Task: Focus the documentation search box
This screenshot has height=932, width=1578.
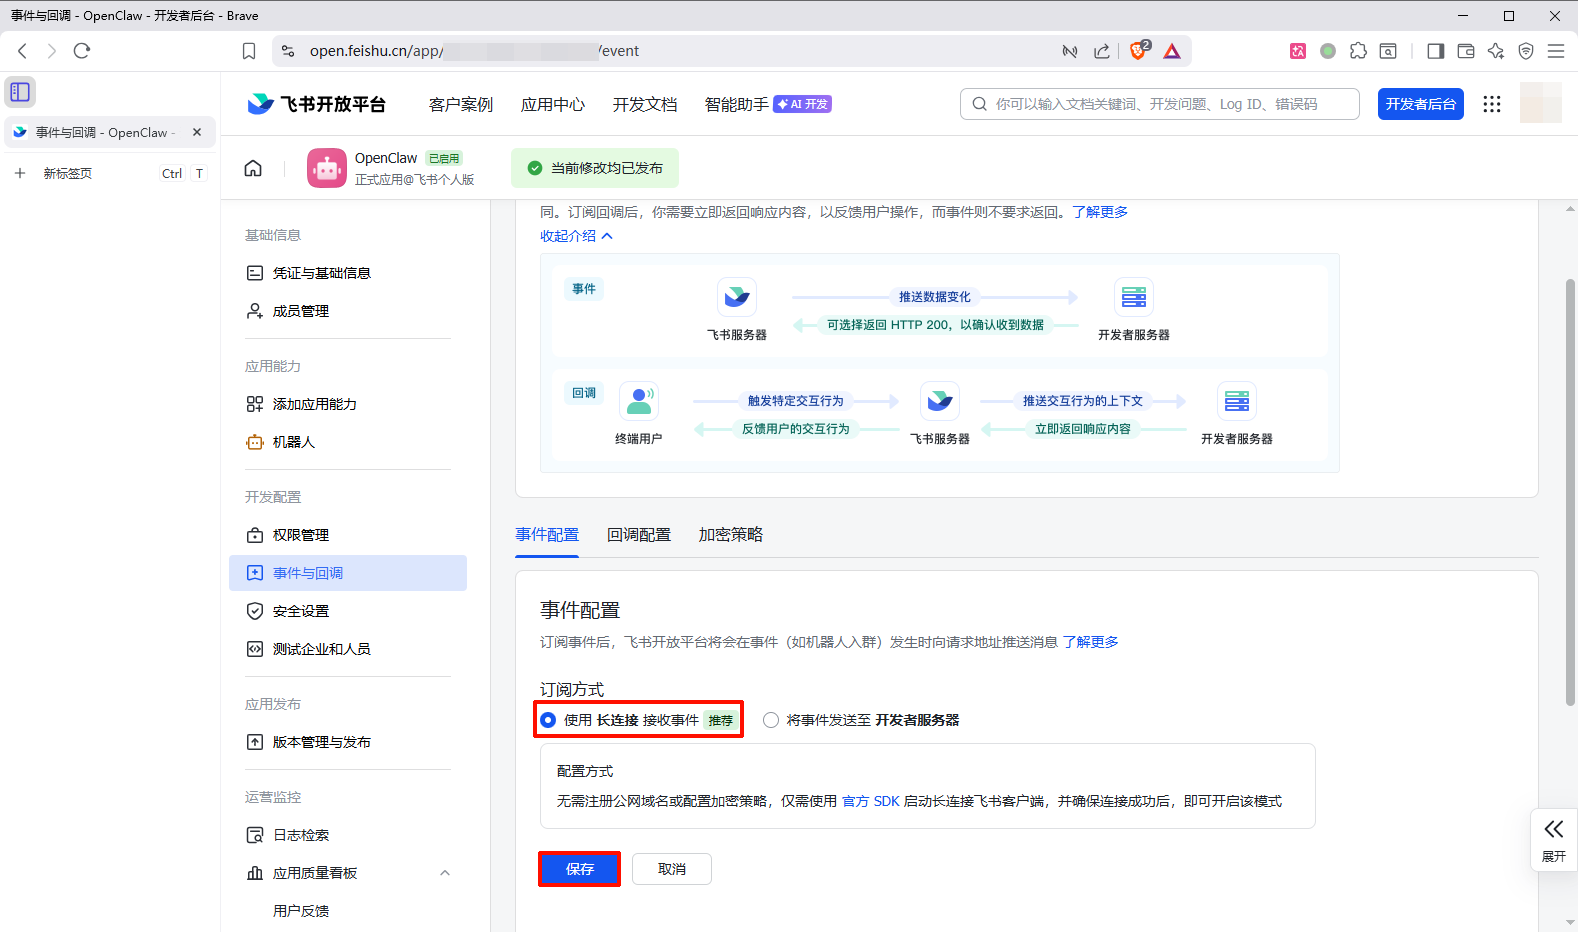Action: pyautogui.click(x=1160, y=104)
